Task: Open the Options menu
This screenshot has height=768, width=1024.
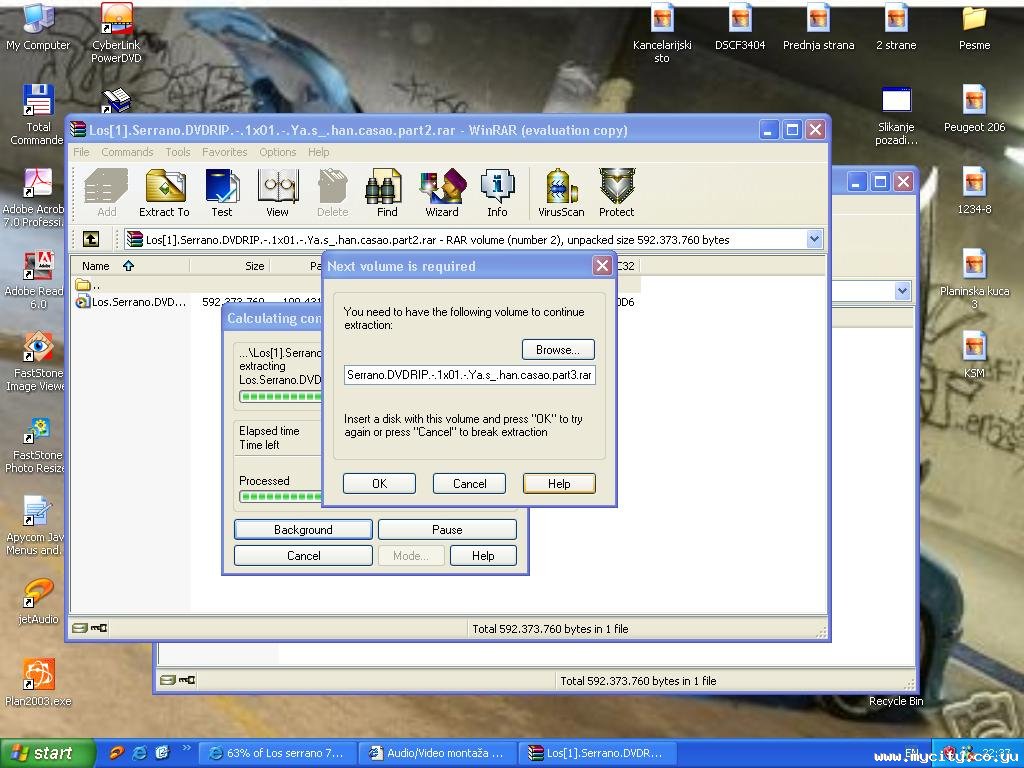Action: point(278,152)
